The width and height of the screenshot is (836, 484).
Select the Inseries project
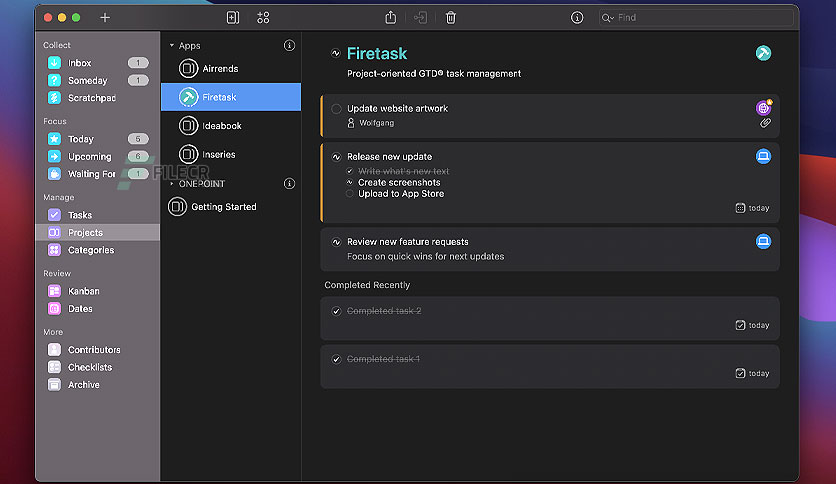(x=231, y=155)
